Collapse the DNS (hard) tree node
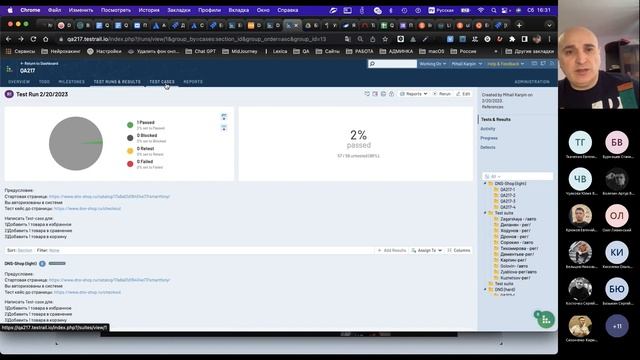Image resolution: width=640 pixels, height=360 pixels. (485, 289)
